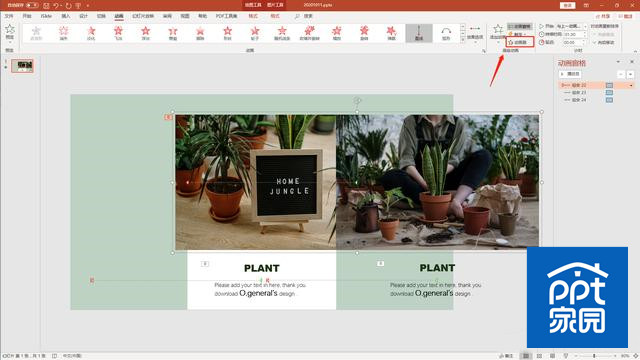The width and height of the screenshot is (640, 360).
Task: Open the File (文件) tab
Action: coord(9,16)
